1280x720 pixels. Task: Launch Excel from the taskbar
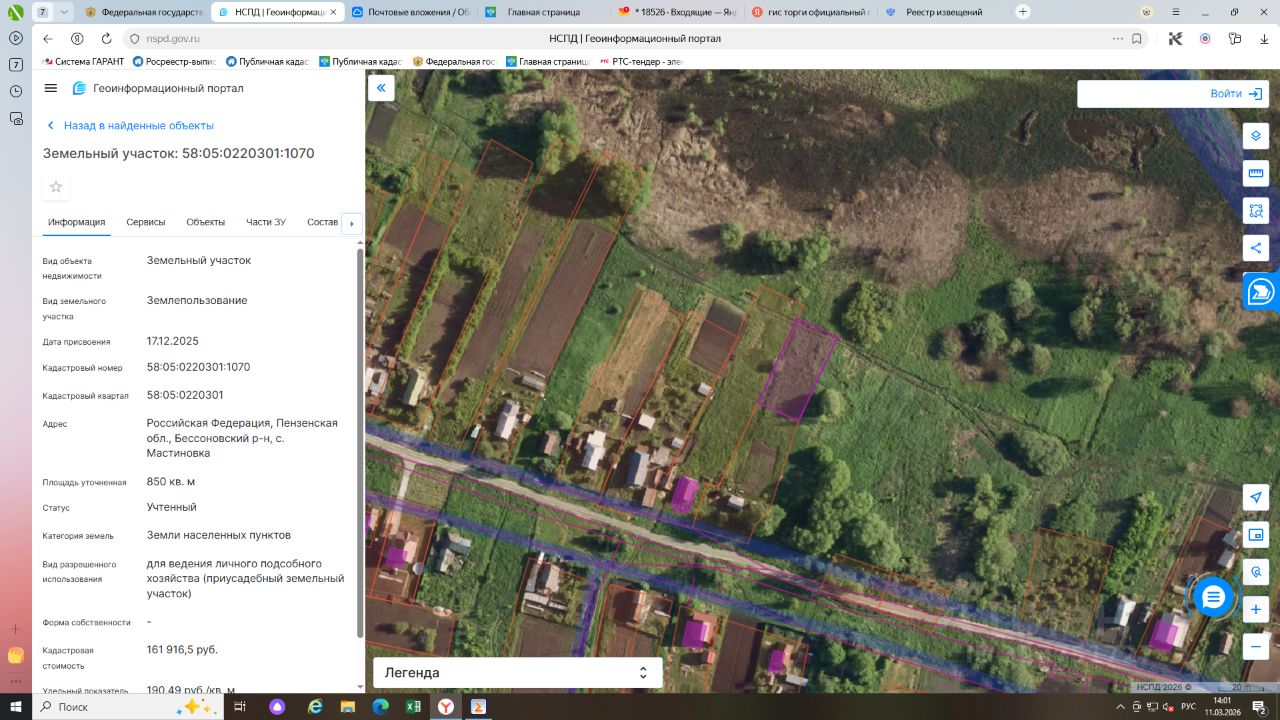(412, 706)
